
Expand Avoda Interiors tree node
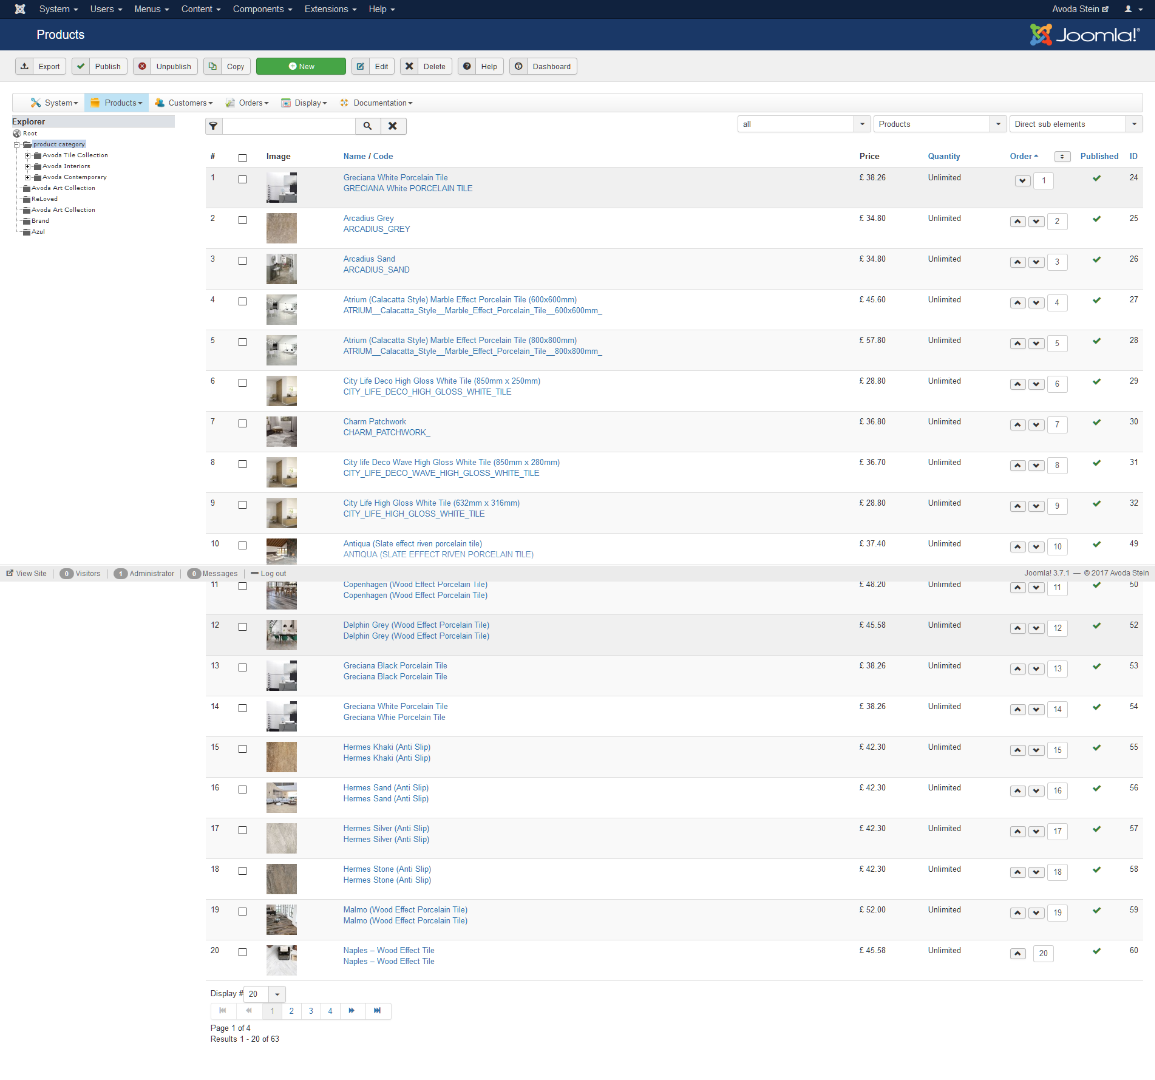click(28, 166)
